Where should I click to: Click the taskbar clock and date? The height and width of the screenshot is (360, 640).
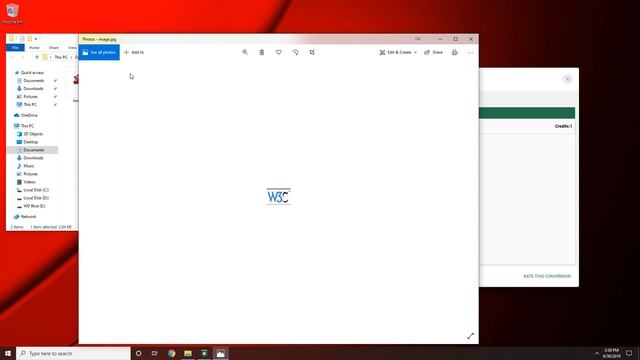click(x=611, y=353)
